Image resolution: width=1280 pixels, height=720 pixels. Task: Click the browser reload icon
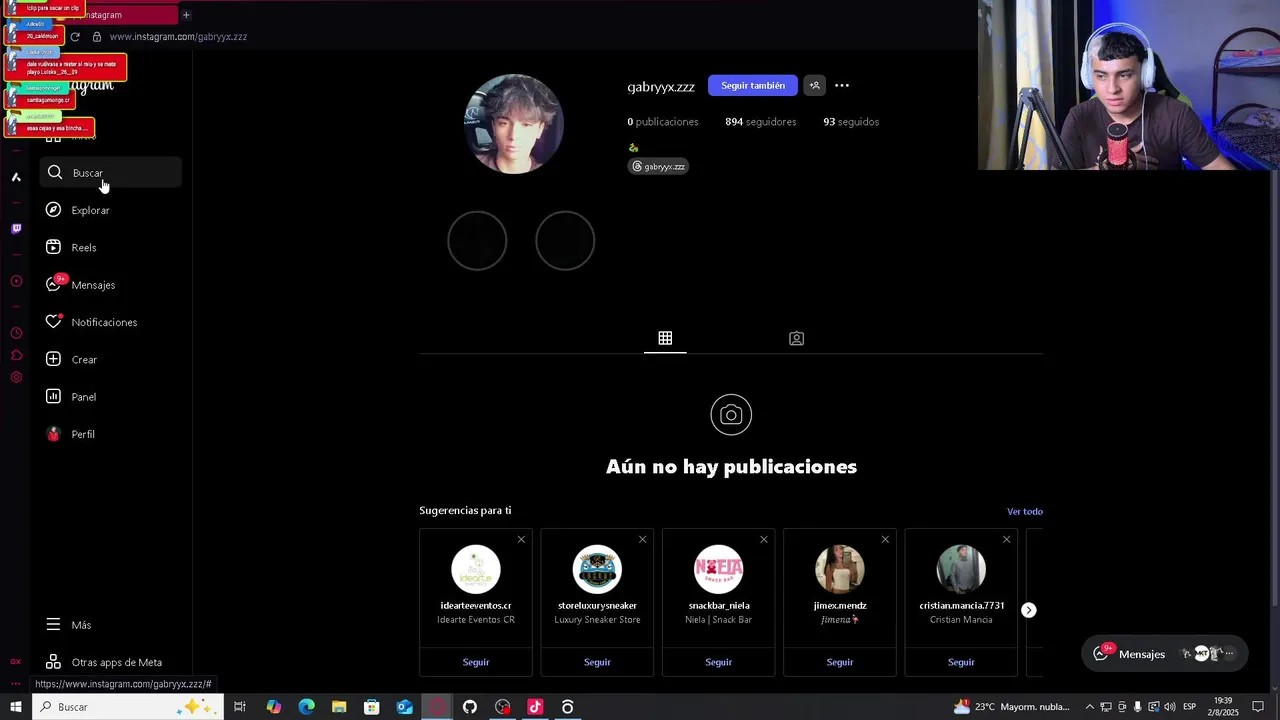click(x=75, y=37)
